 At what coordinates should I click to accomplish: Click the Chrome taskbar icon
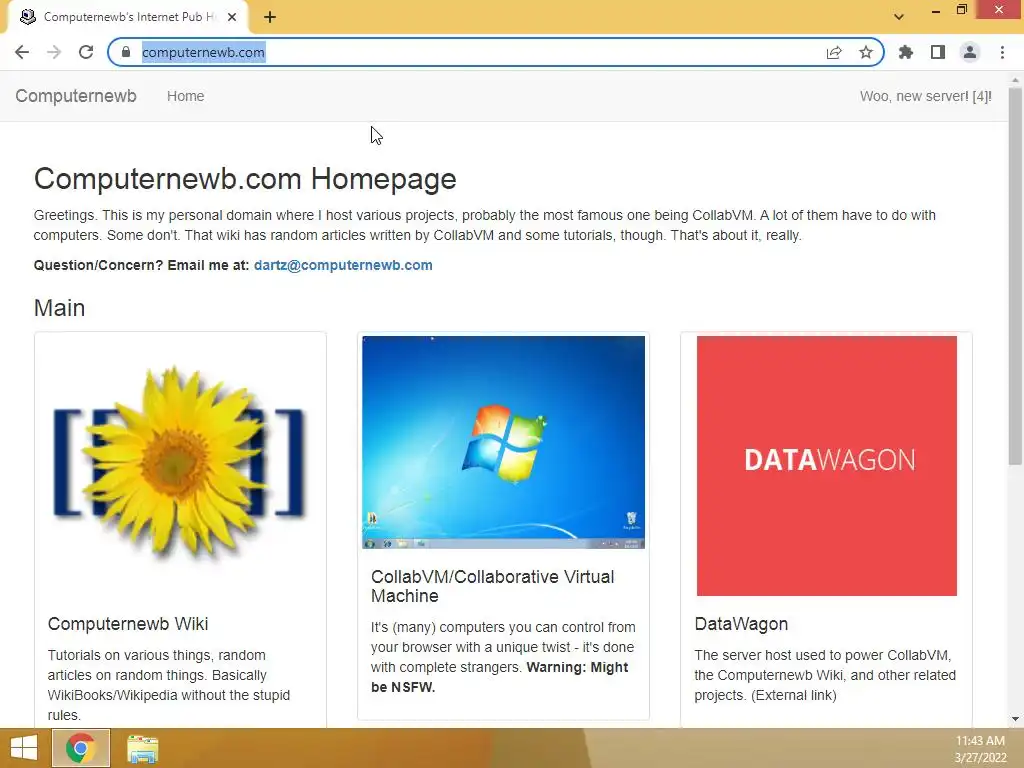(x=80, y=748)
